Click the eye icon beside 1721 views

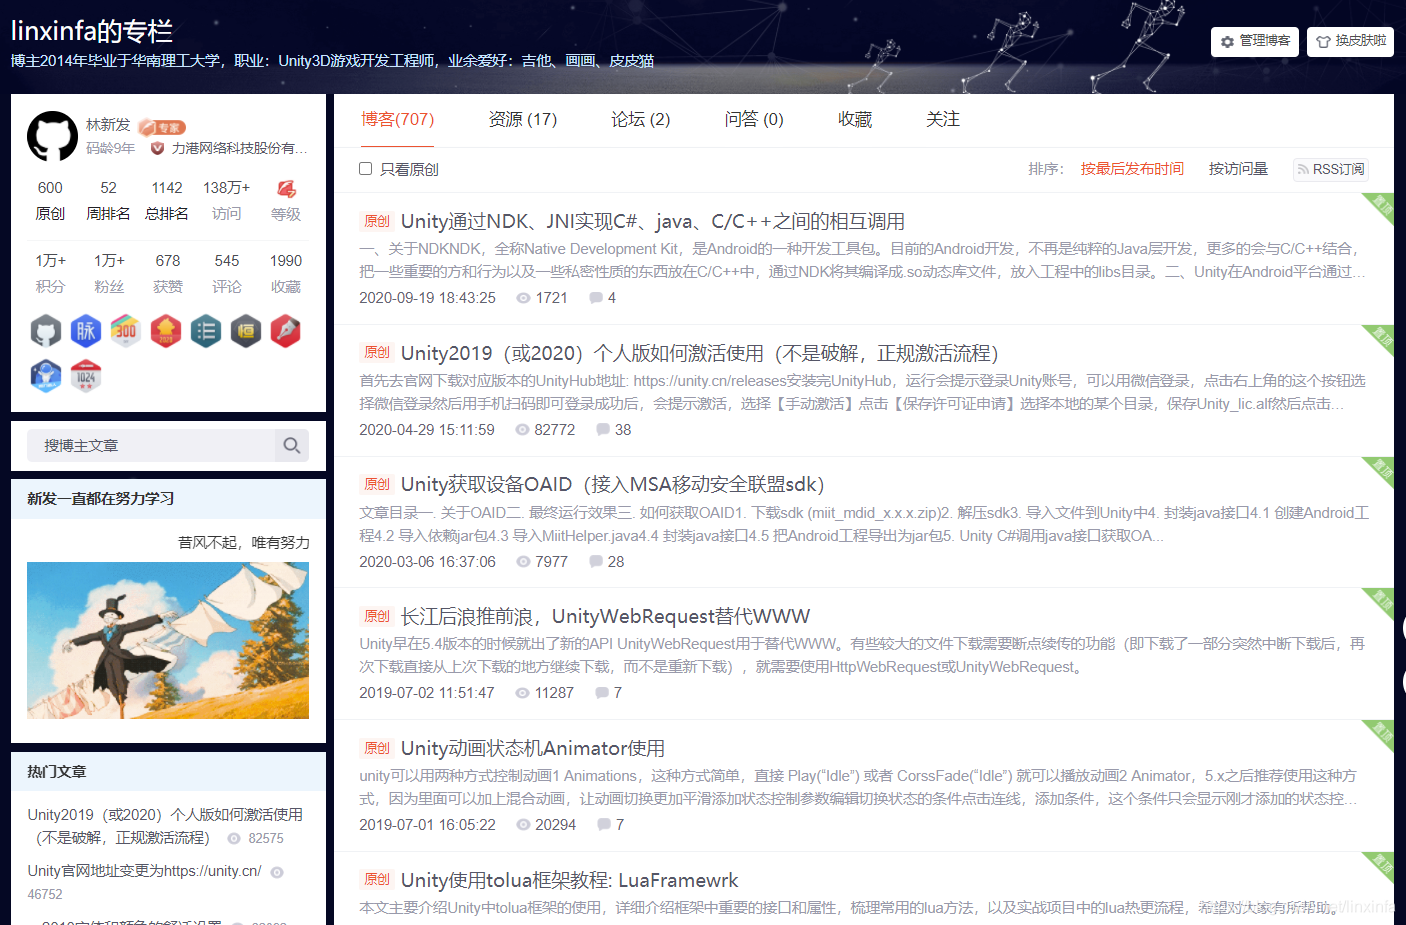[523, 298]
